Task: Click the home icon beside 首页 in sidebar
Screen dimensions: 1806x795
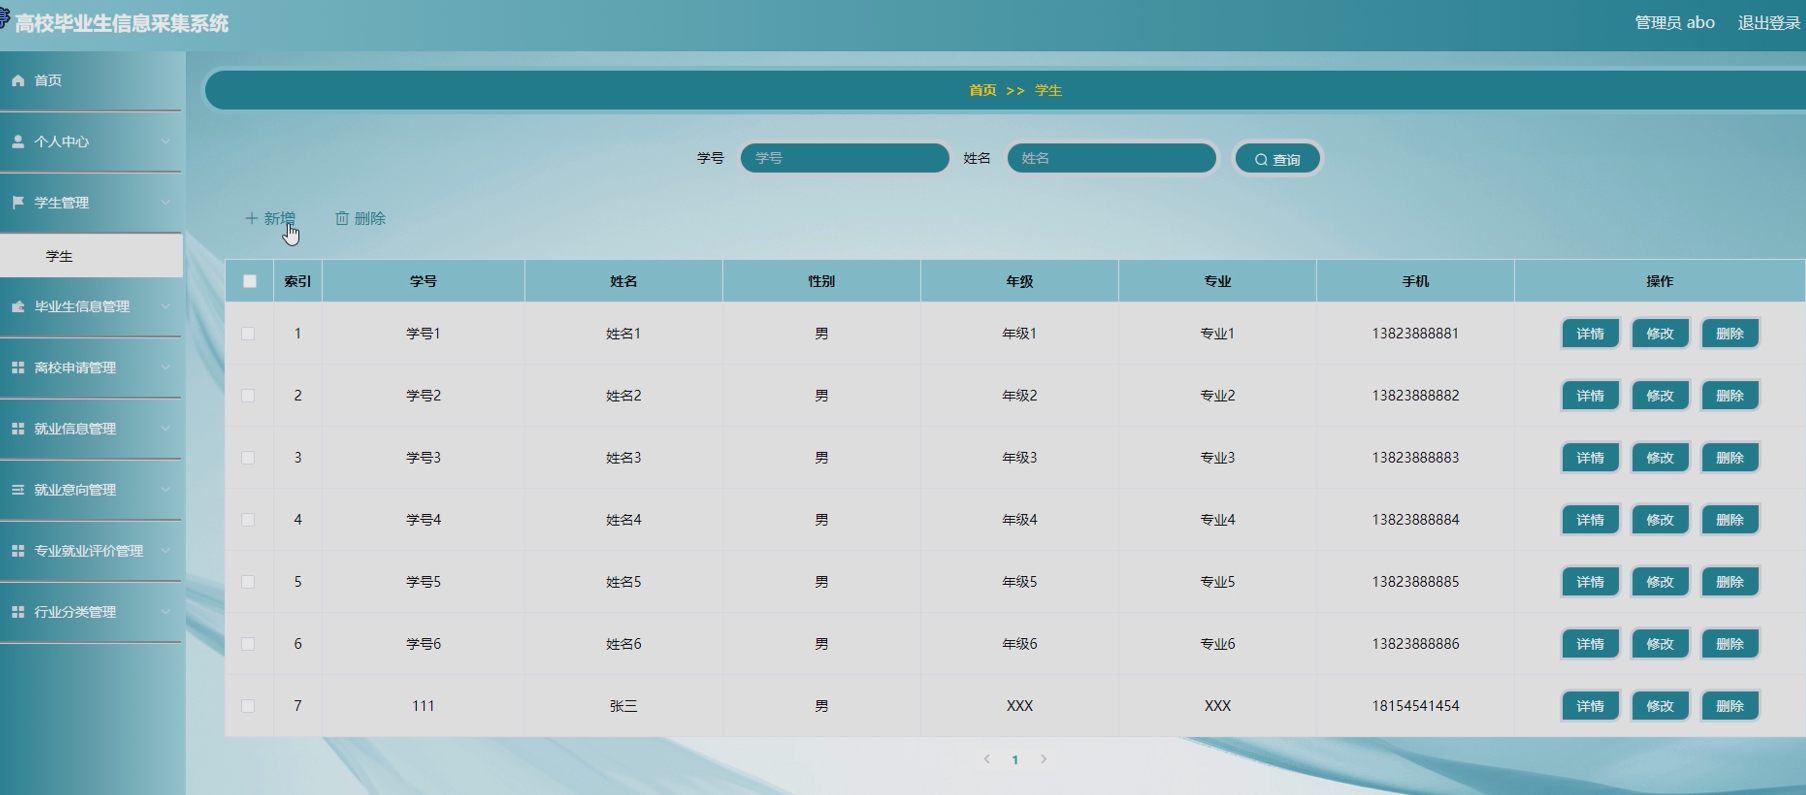Action: tap(18, 80)
